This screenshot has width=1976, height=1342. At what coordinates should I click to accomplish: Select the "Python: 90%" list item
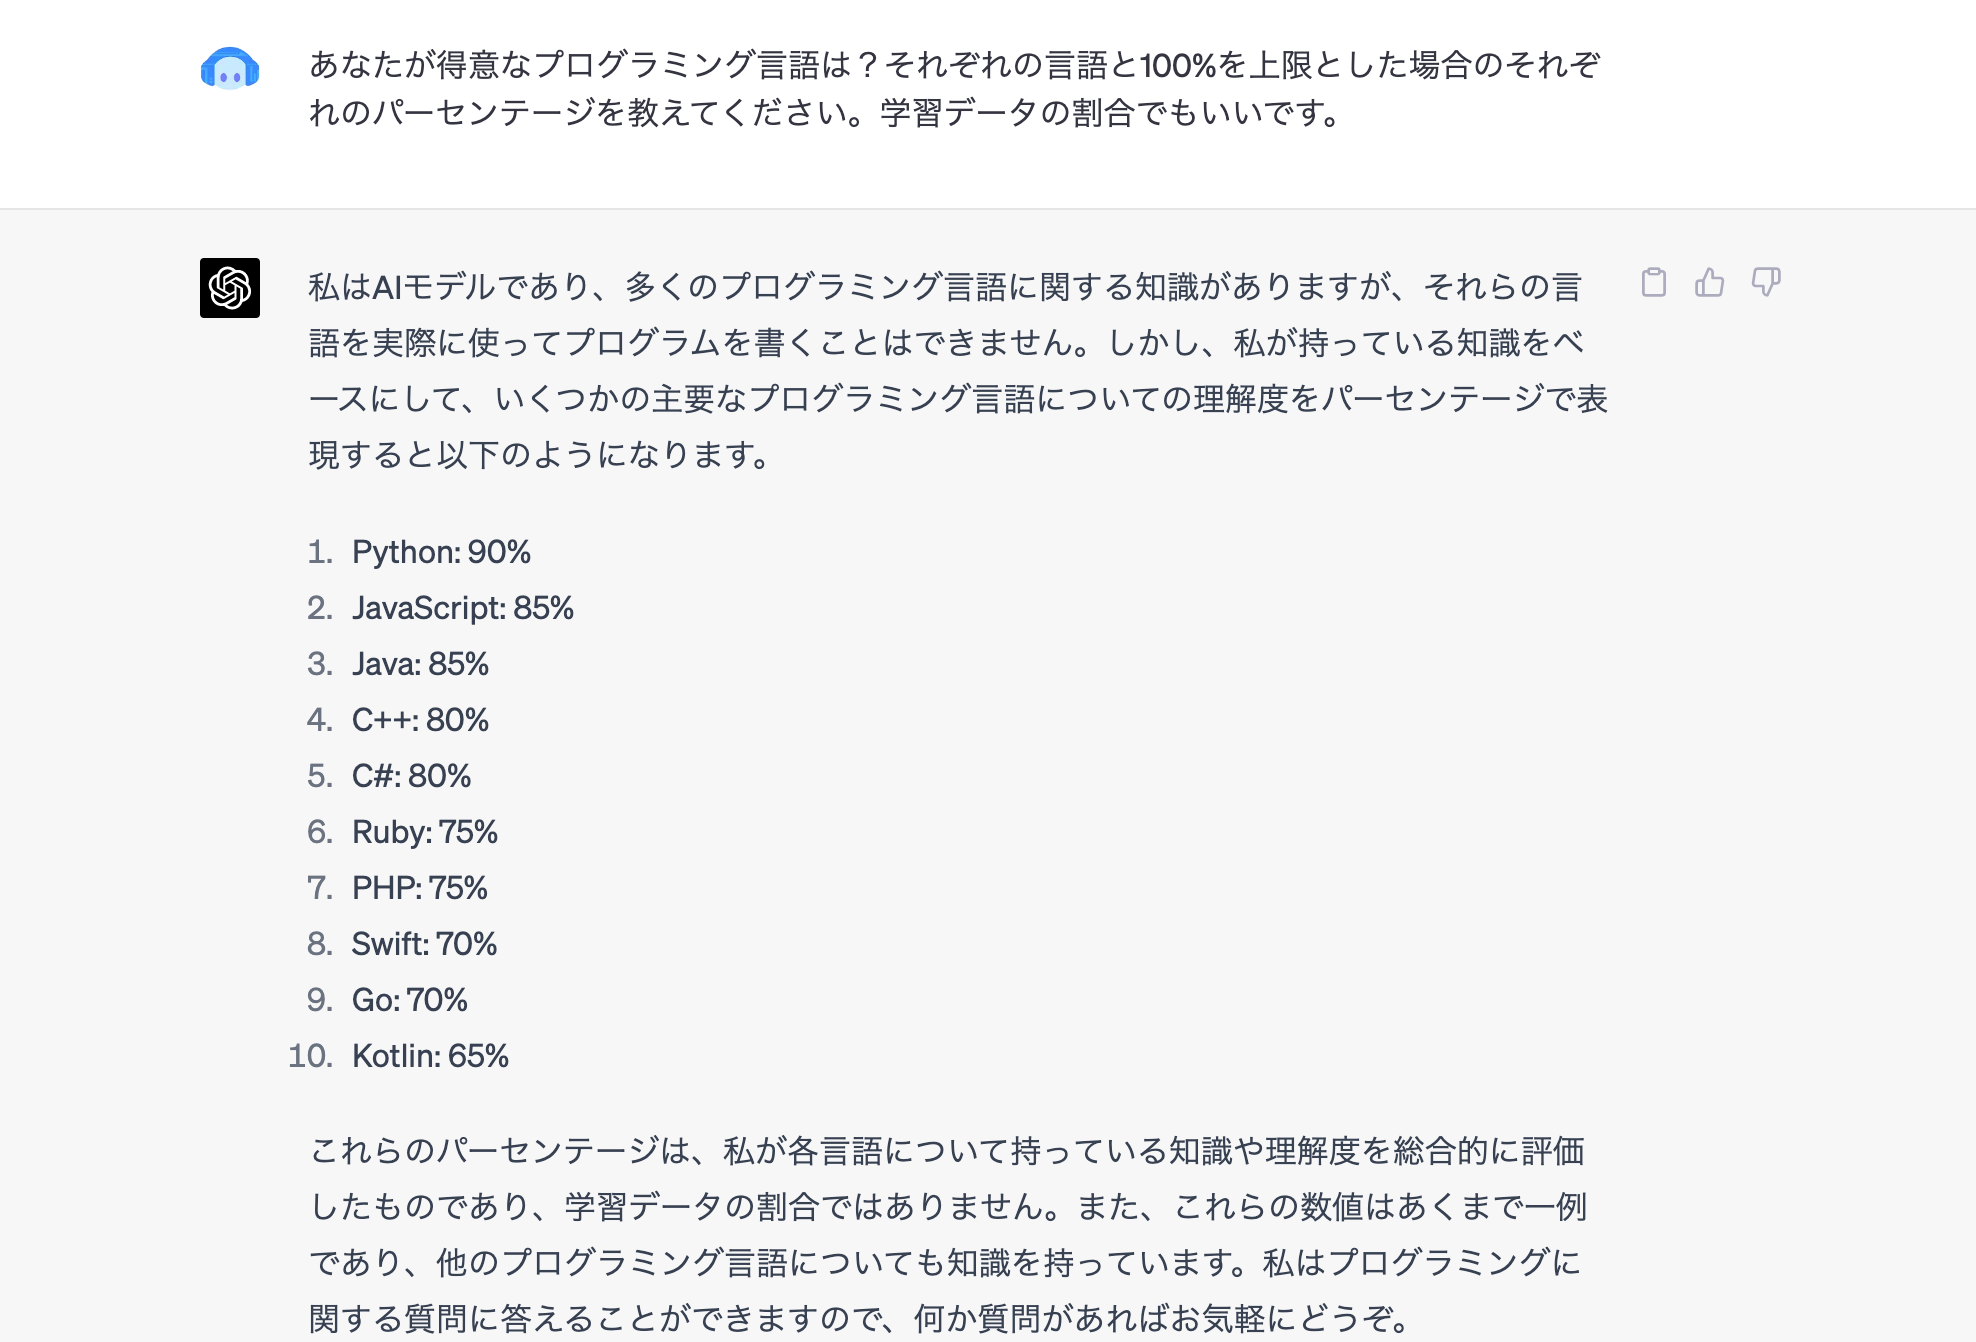point(441,552)
